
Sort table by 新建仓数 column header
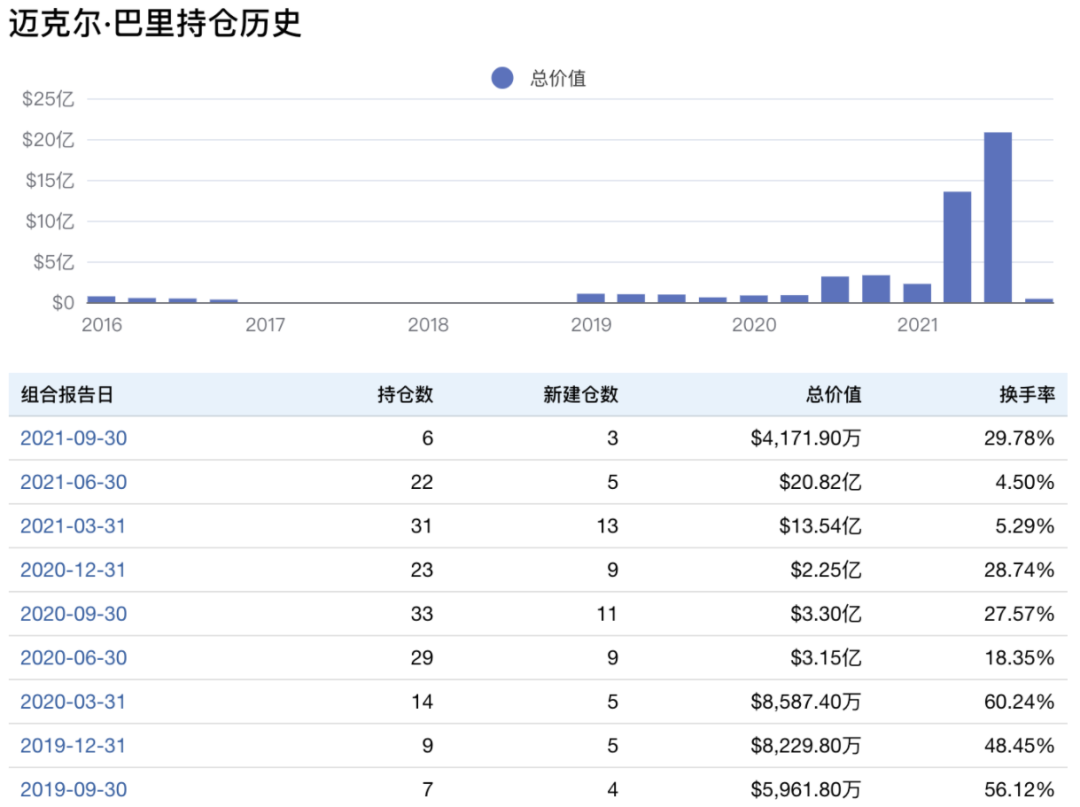pyautogui.click(x=581, y=395)
